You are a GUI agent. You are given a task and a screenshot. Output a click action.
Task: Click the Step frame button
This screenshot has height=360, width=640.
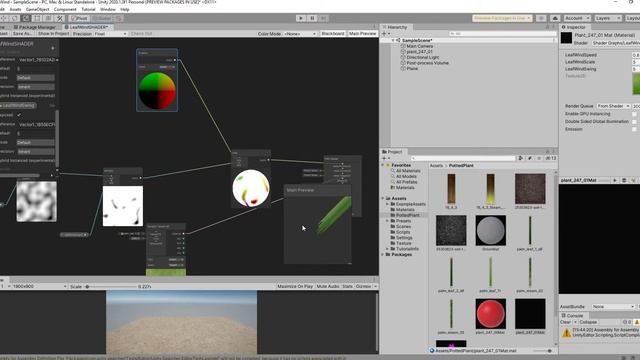[323, 18]
